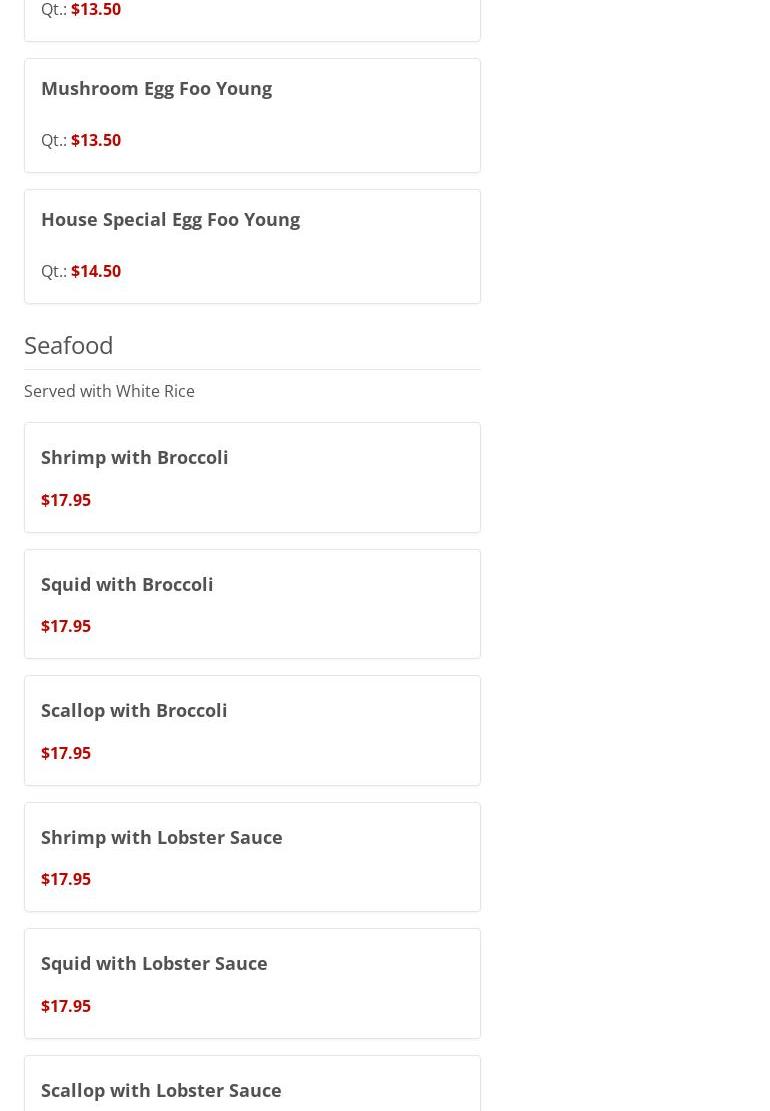
Task: Click the Shrimp with Lobster Sauce price
Action: pyautogui.click(x=66, y=879)
